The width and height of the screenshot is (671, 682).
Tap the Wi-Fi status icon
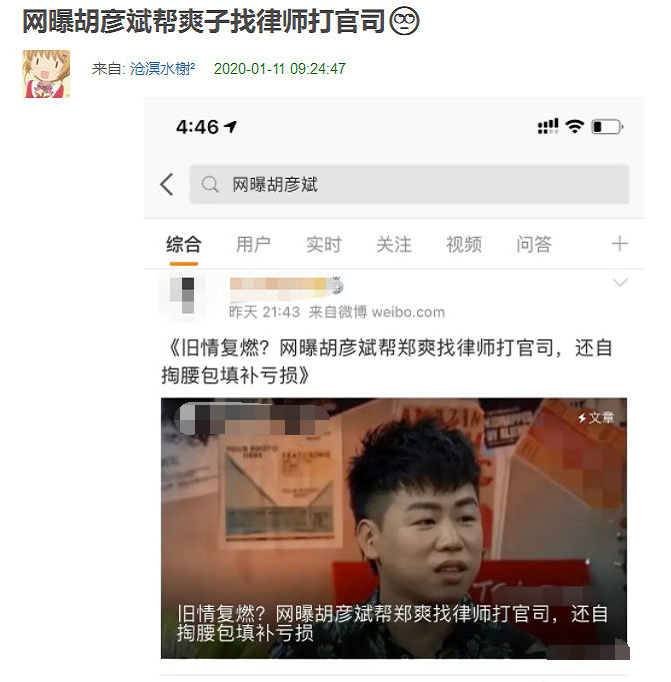coord(574,127)
